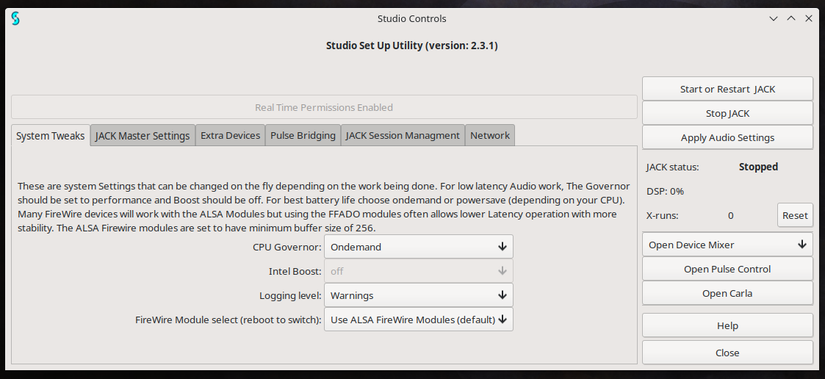The image size is (825, 379).
Task: Click the Studio Set Up Utility version heading
Action: tap(412, 45)
